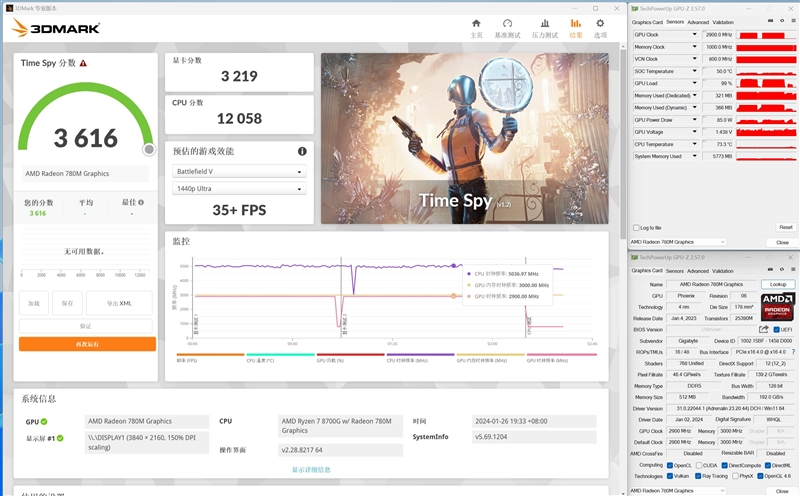Click the 3DMark vertical scrollbar
The height and width of the screenshot is (496, 800).
pos(623,143)
